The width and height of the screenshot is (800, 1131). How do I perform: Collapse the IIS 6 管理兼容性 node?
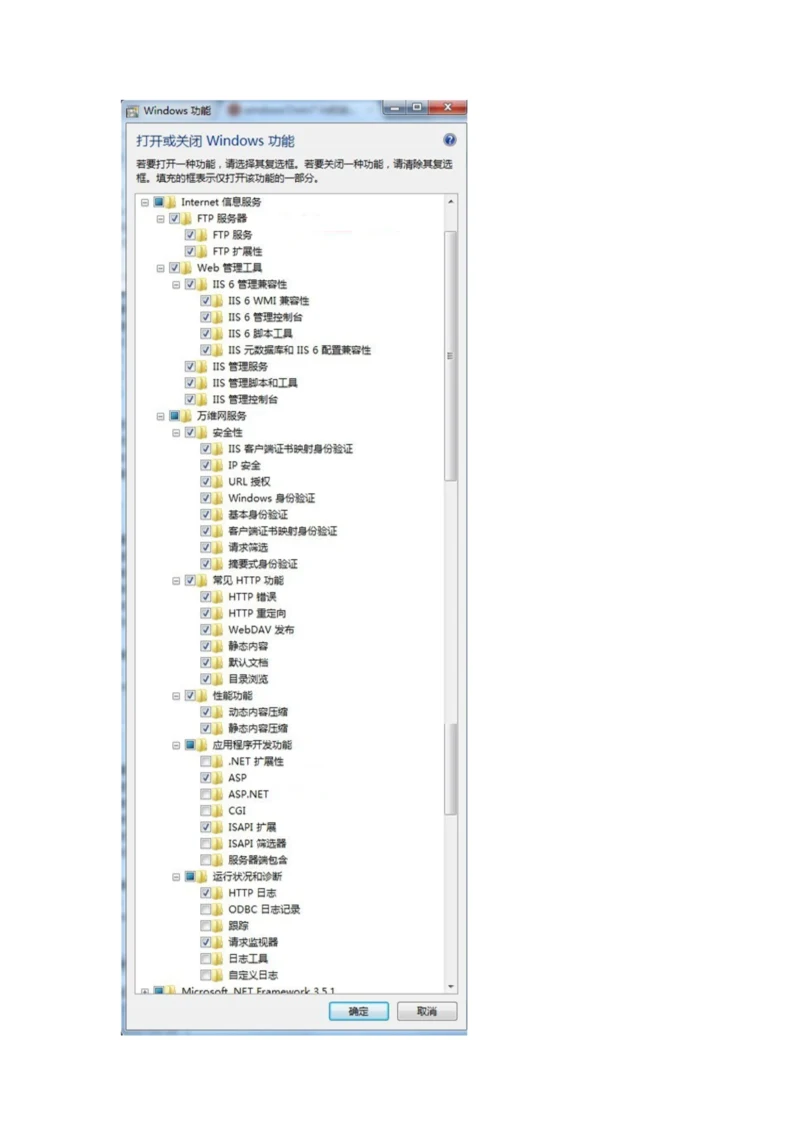coord(176,285)
